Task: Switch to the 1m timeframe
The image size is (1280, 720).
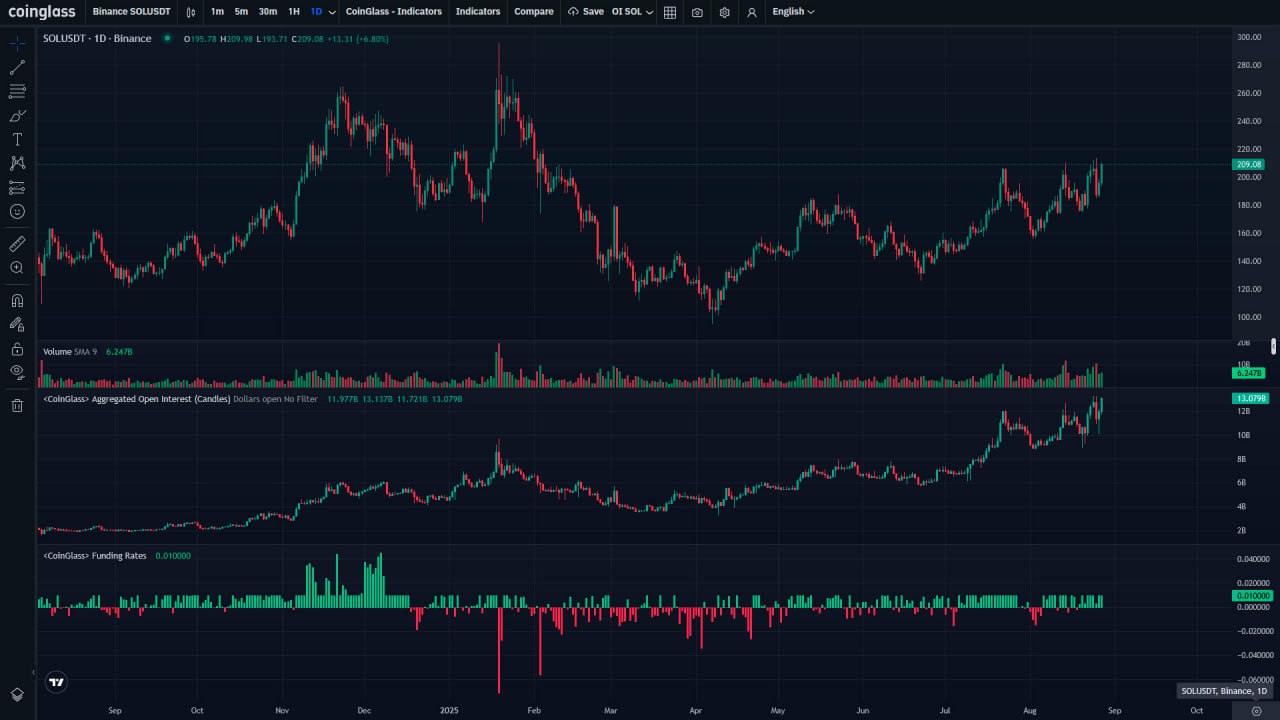Action: (217, 12)
